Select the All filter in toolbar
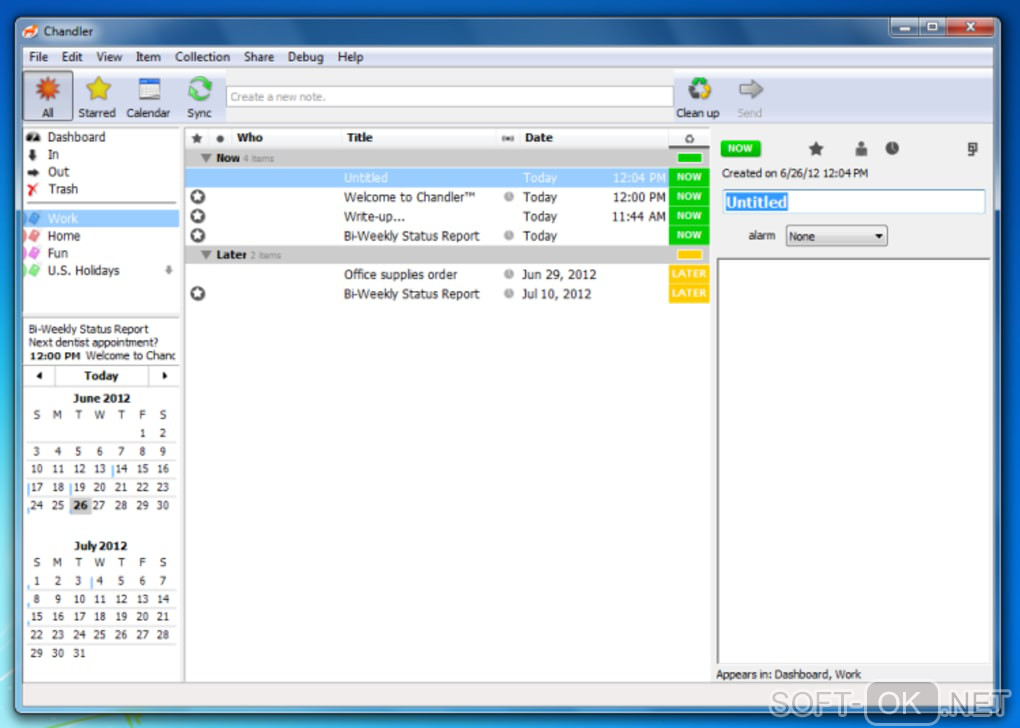1020x728 pixels. tap(47, 96)
